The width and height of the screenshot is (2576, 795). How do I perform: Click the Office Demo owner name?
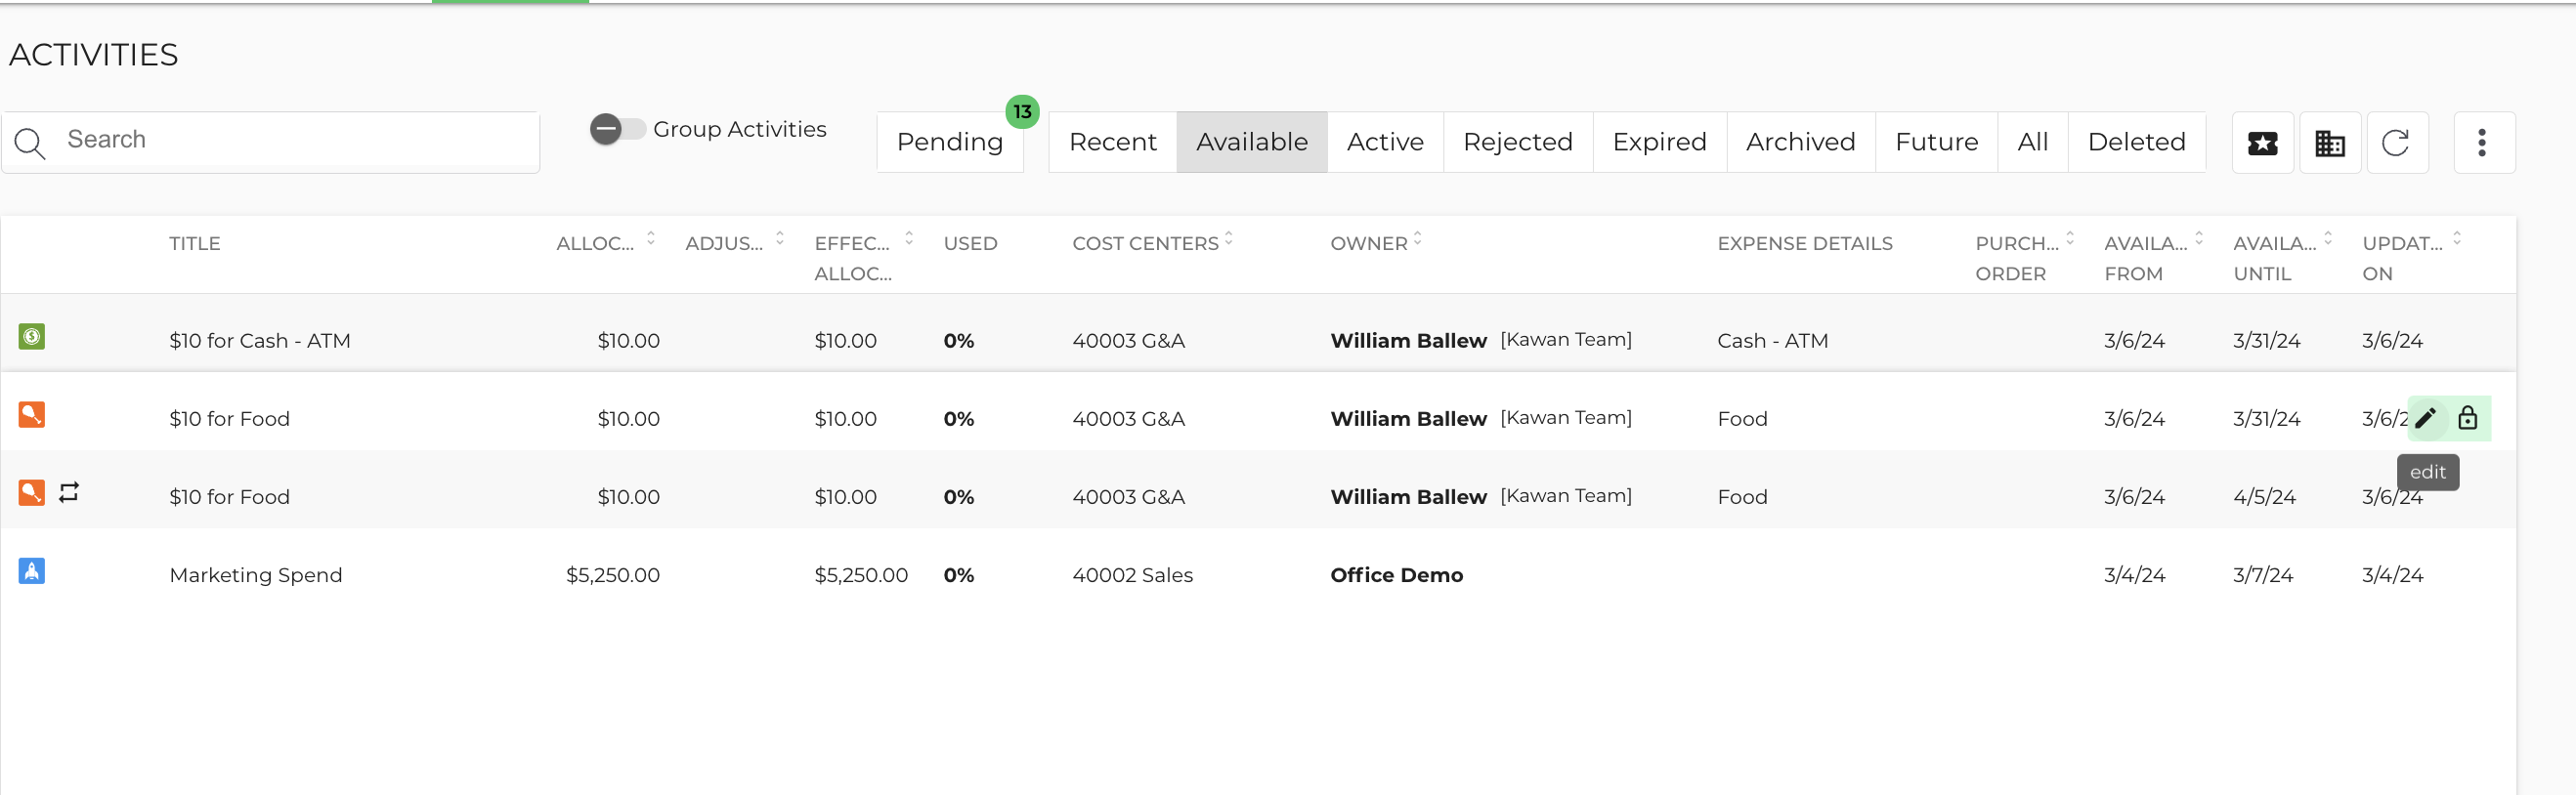coord(1397,575)
